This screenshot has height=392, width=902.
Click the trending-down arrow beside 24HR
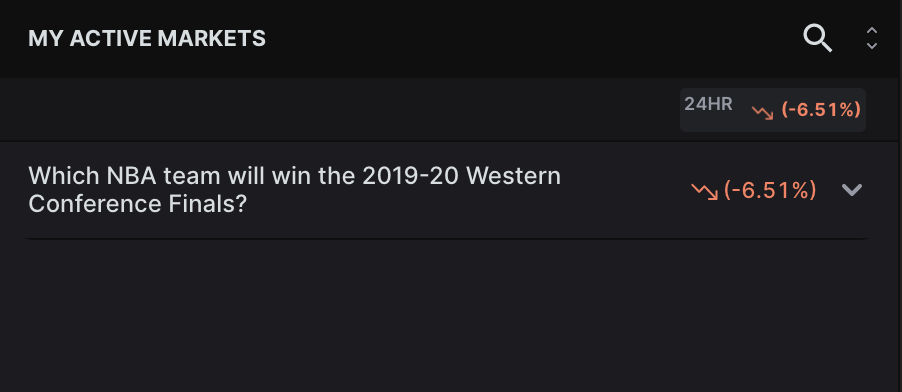[x=763, y=112]
